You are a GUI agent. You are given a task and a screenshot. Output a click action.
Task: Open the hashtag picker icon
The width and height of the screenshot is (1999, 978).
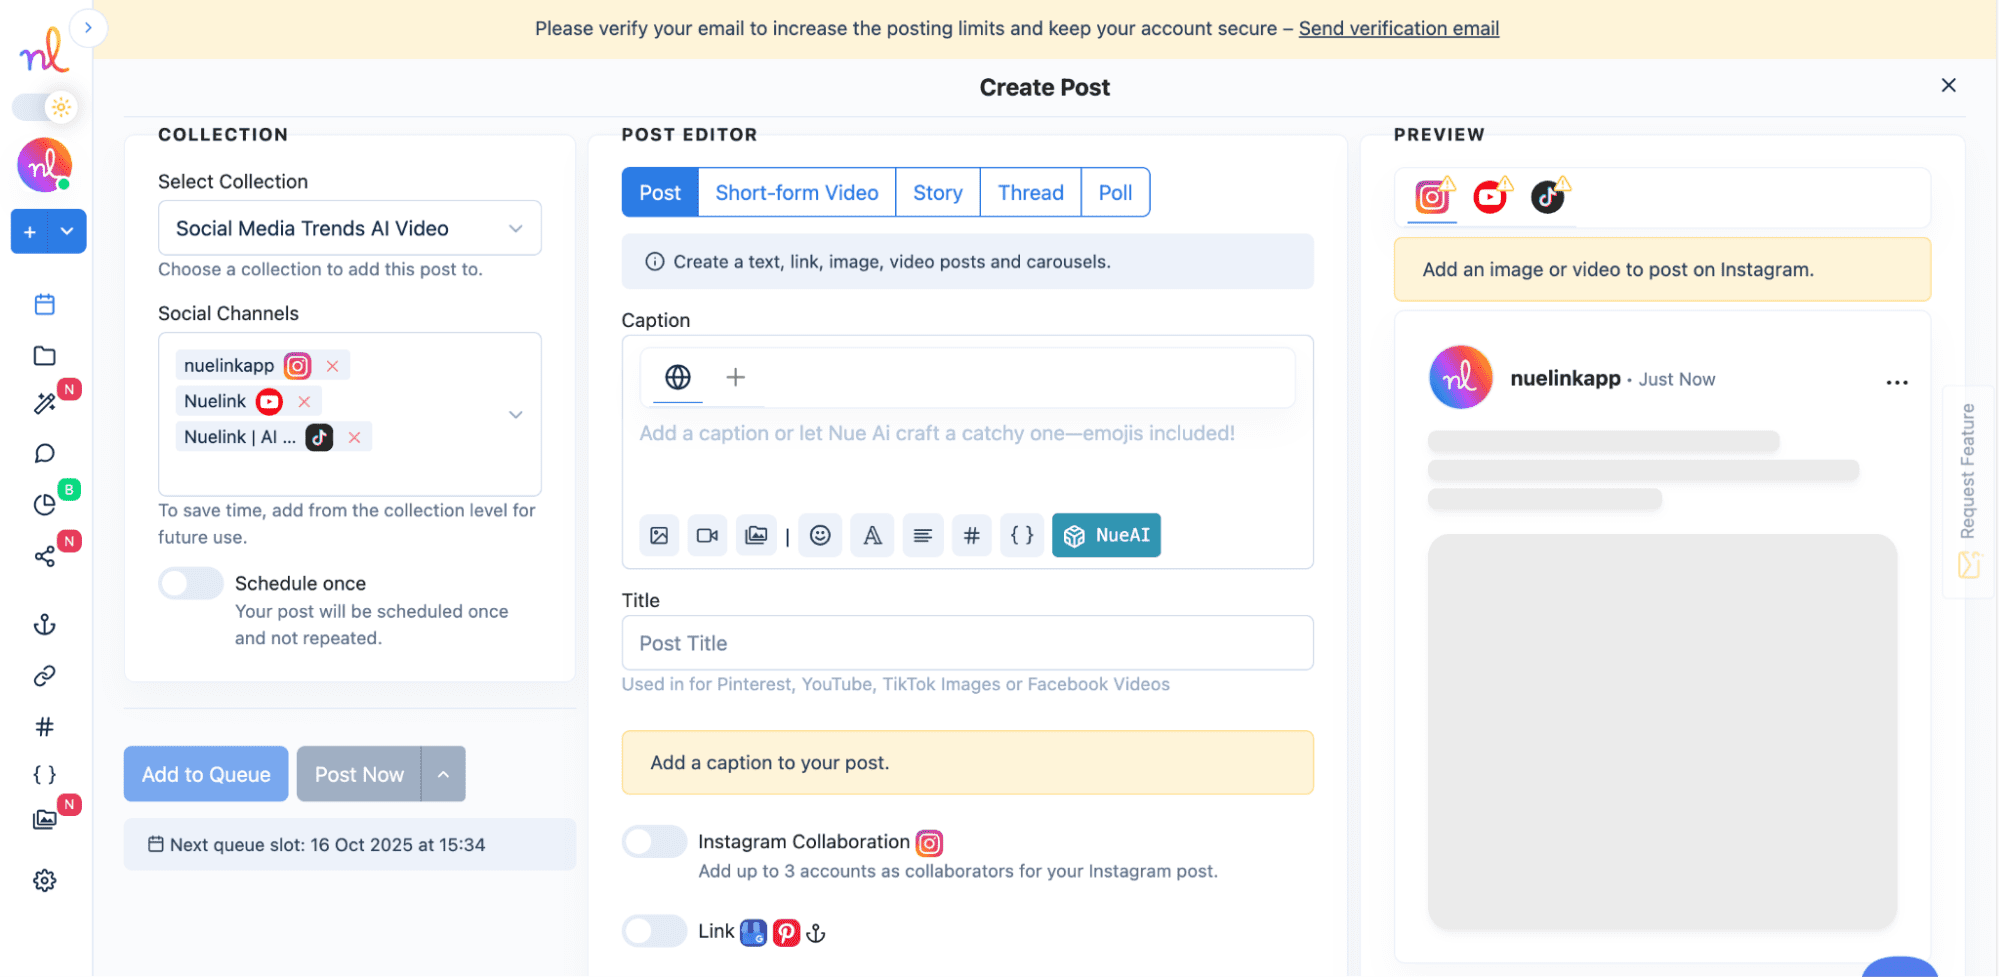(971, 535)
